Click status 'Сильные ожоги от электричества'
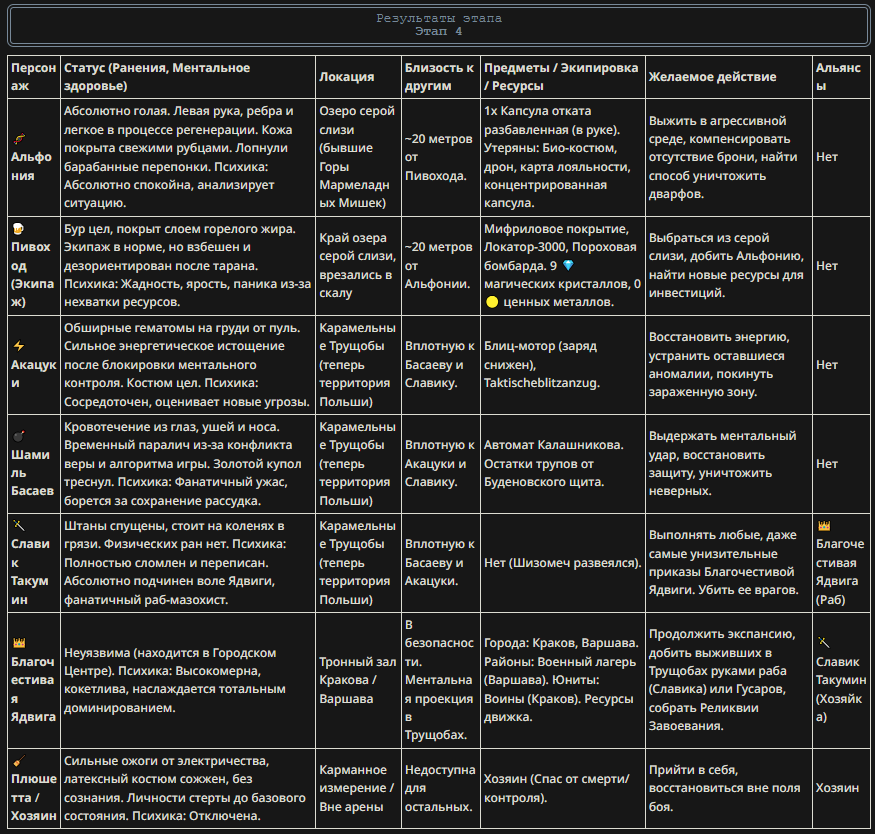This screenshot has height=834, width=875. click(185, 788)
